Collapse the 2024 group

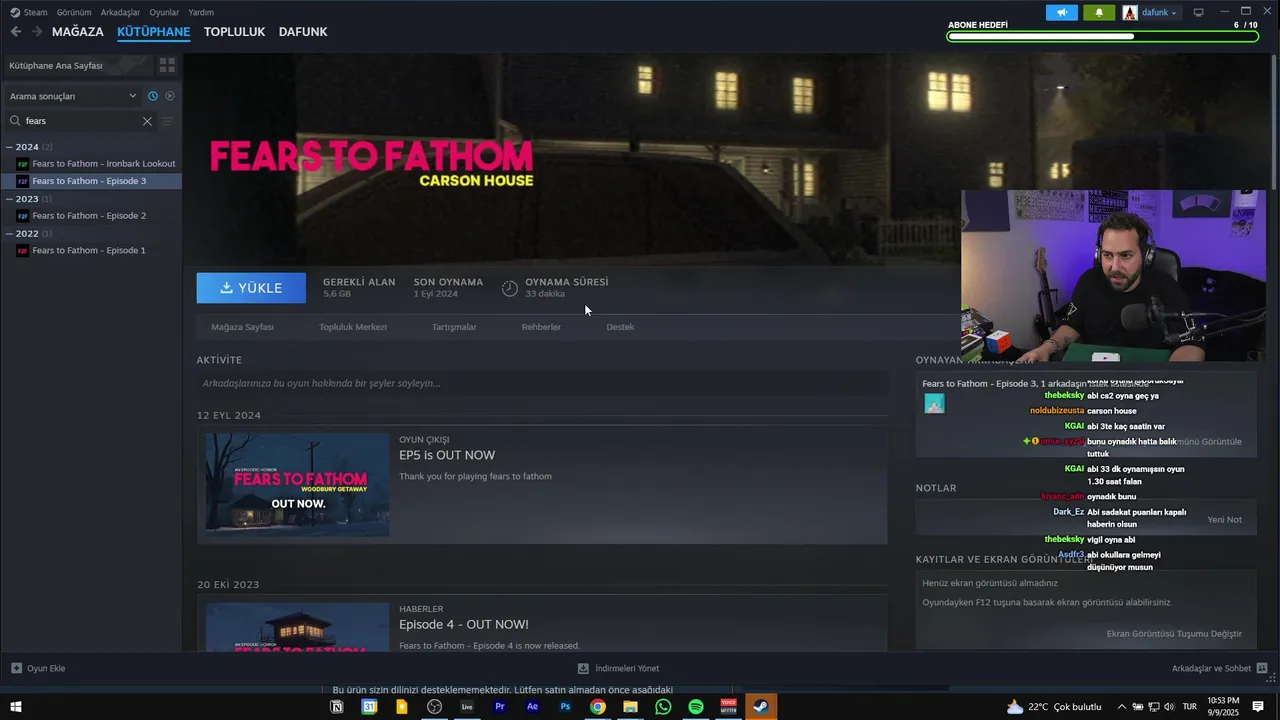[x=9, y=147]
